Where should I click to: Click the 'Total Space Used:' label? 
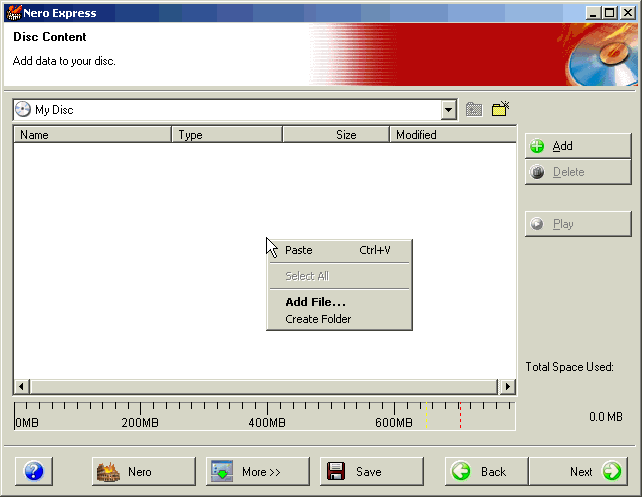569,367
